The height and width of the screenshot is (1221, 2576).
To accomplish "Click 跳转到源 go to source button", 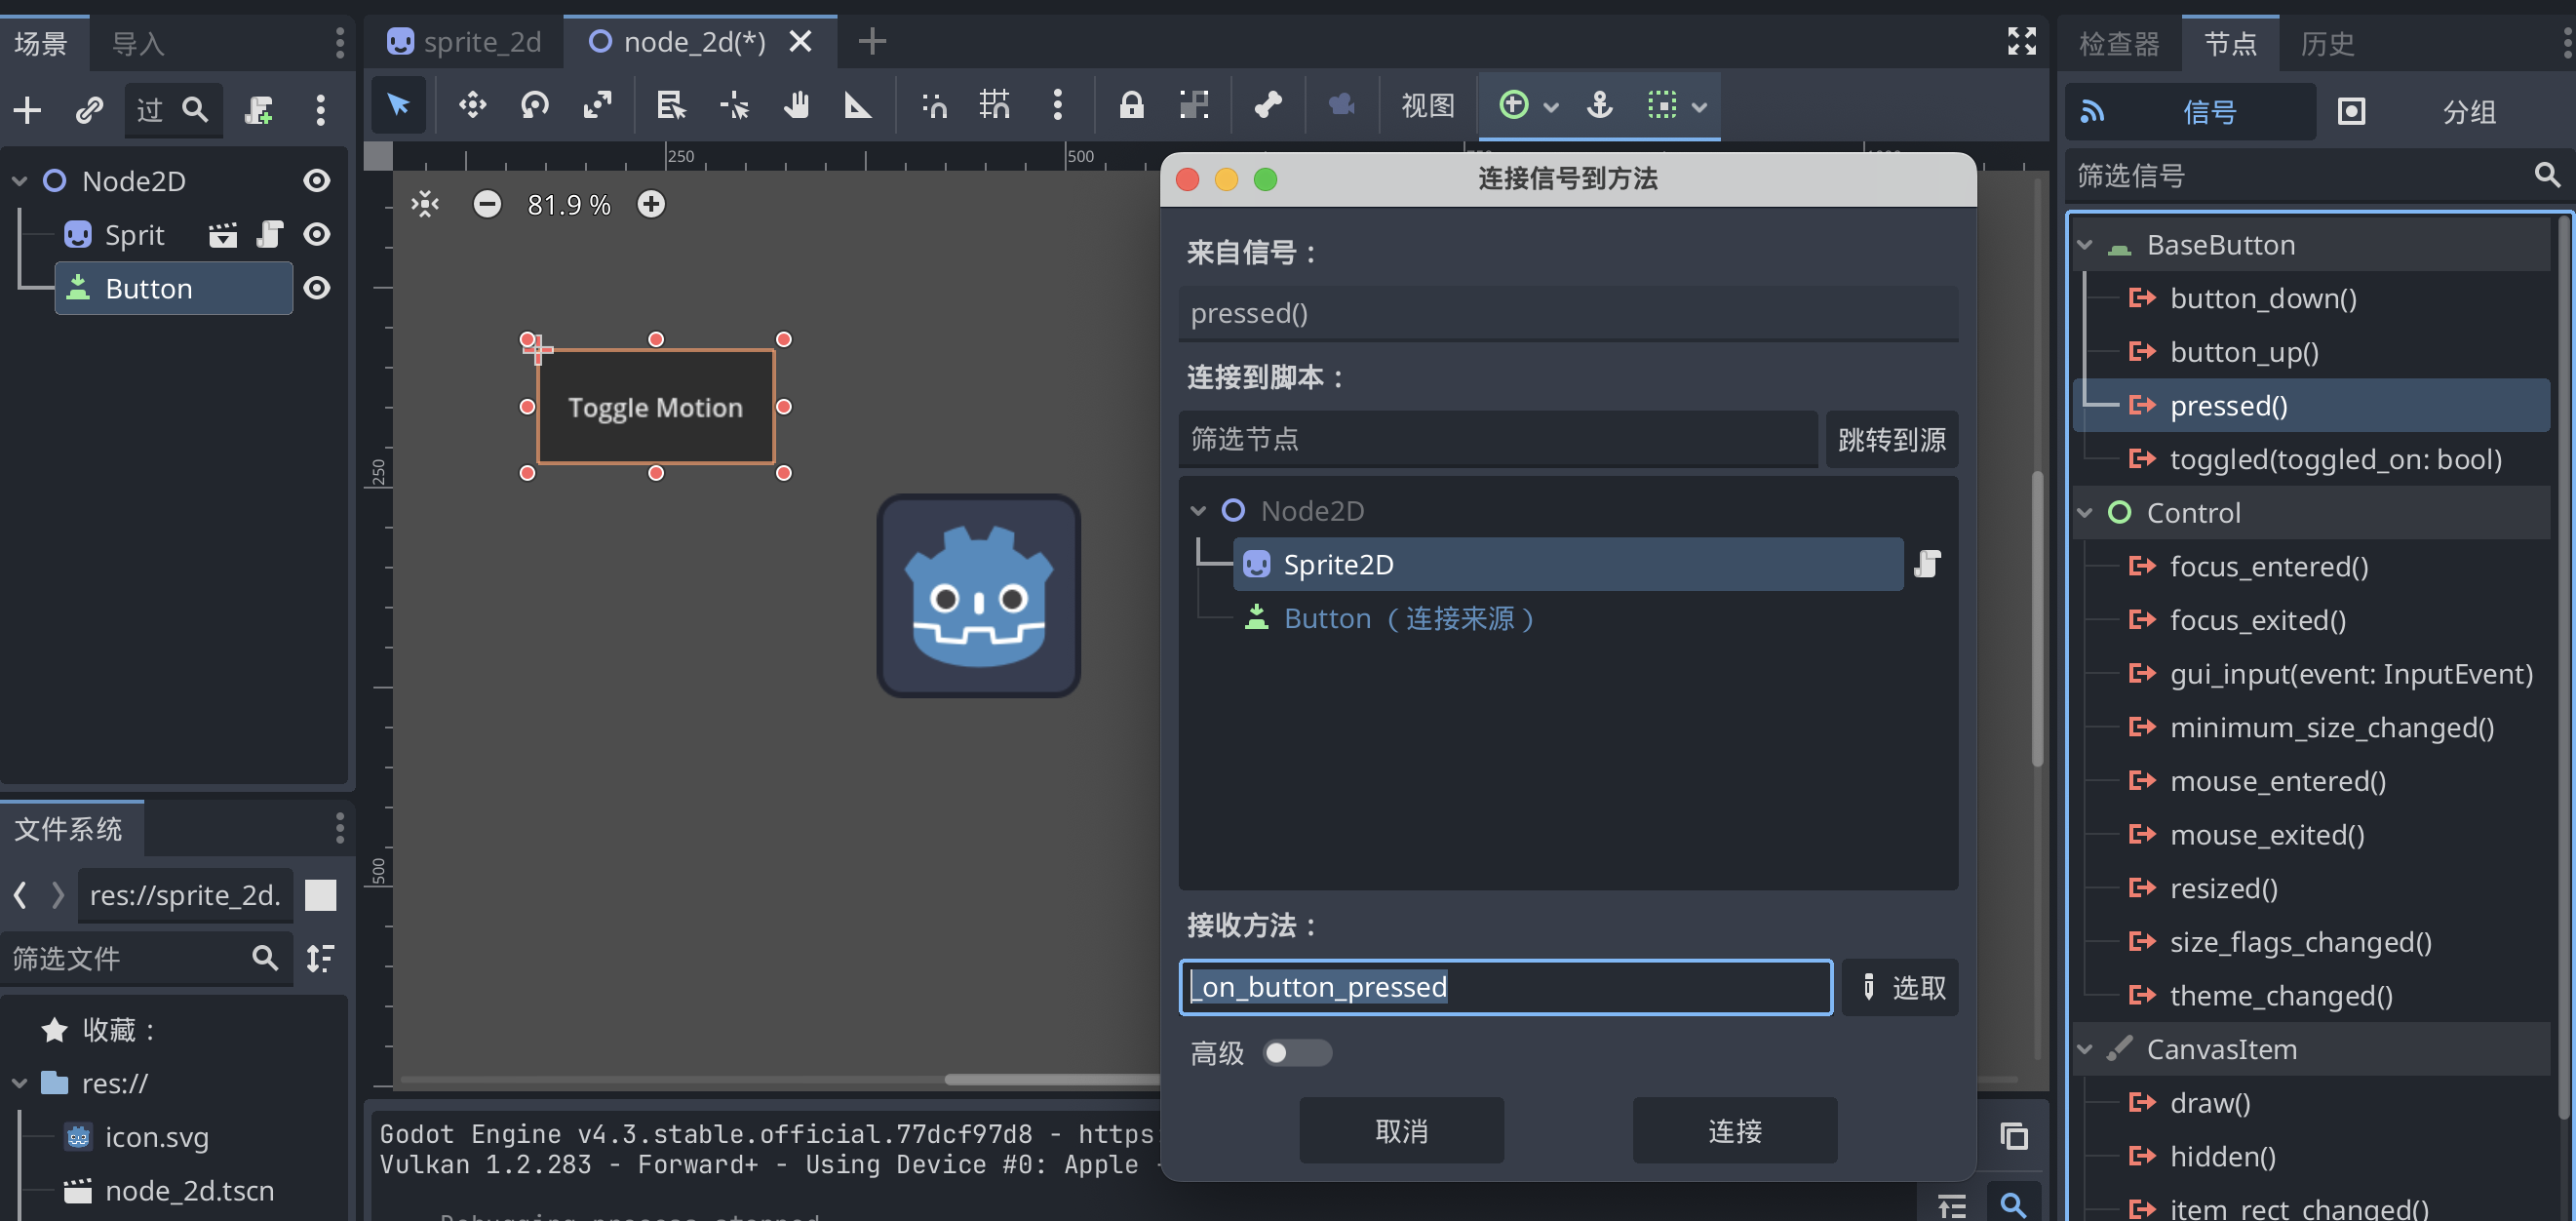I will 1891,439.
